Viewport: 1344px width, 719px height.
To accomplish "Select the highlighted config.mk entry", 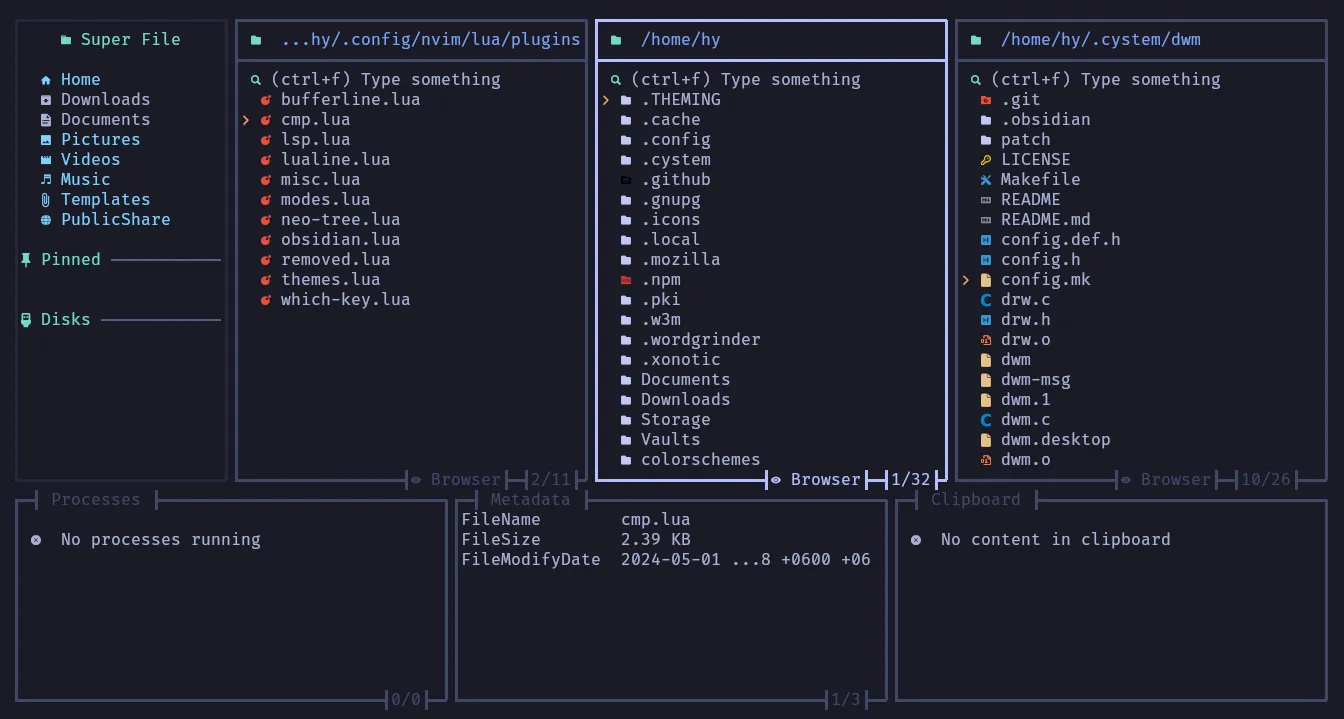I will pos(1045,279).
